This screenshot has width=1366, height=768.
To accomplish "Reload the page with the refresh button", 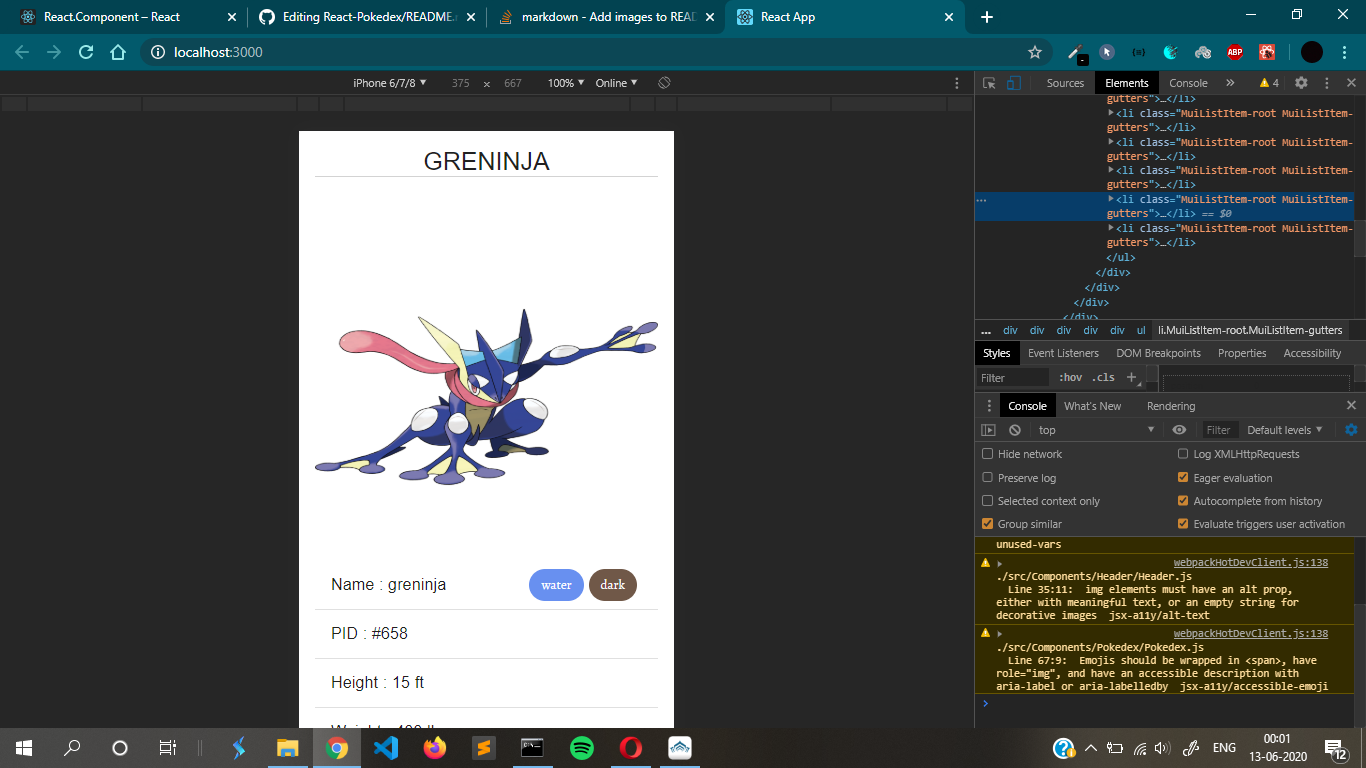I will (x=86, y=52).
